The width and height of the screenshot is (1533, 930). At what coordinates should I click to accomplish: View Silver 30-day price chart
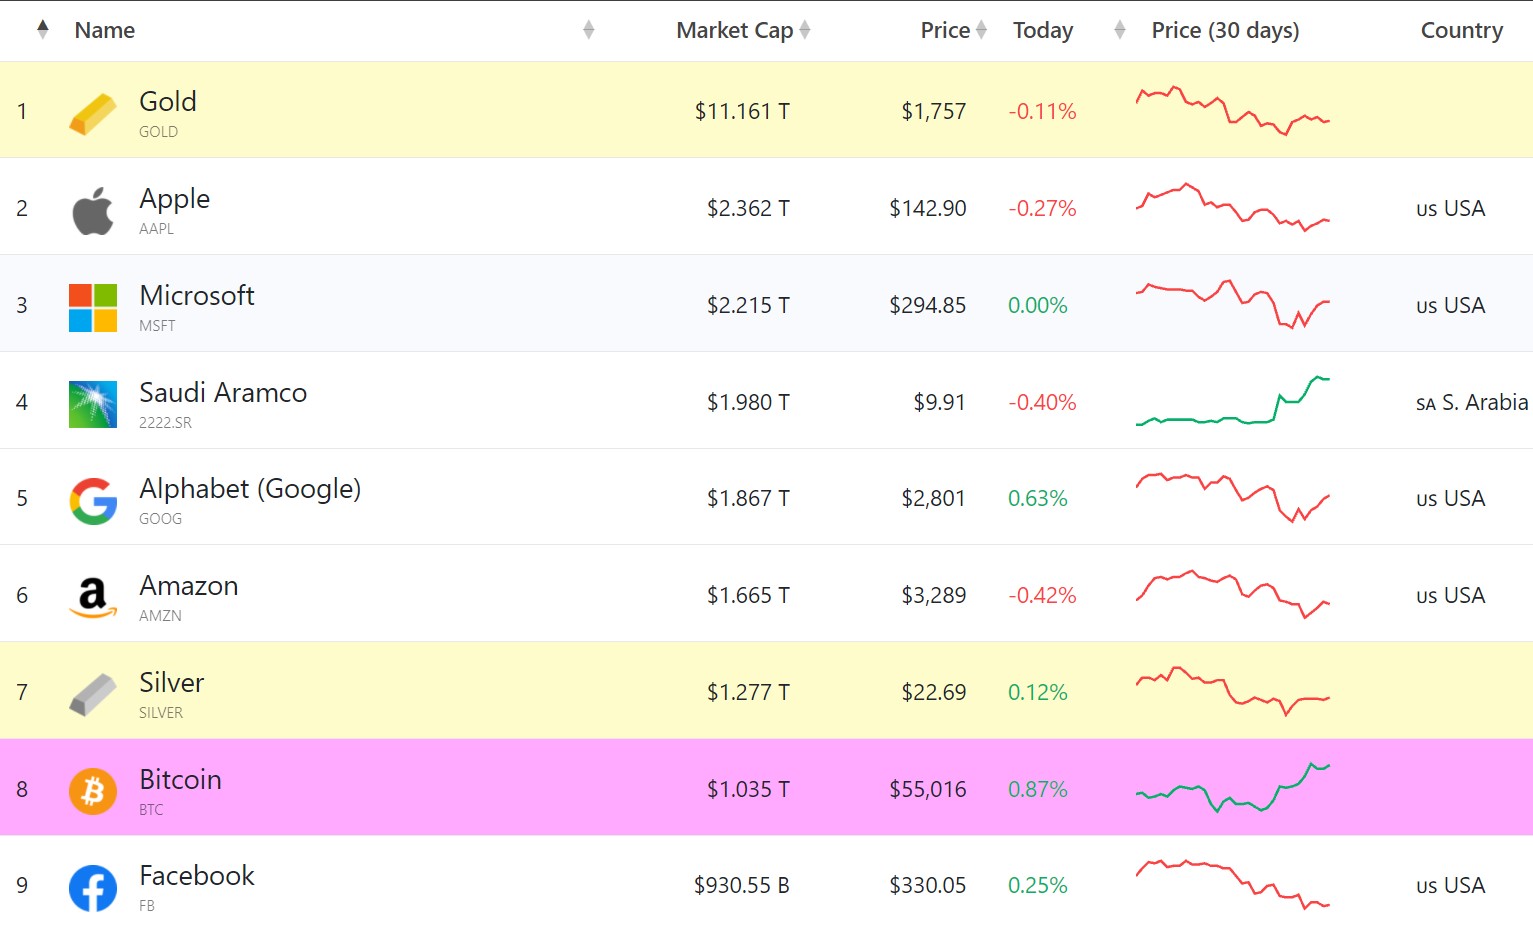click(1233, 691)
